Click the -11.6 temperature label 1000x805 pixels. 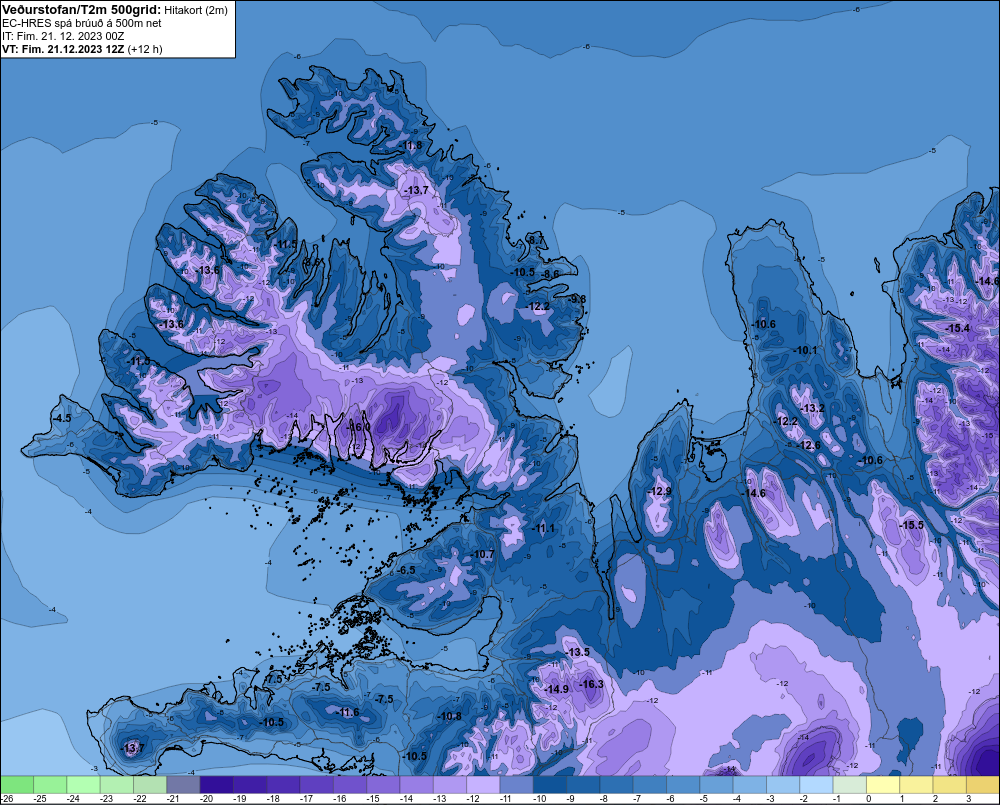[347, 713]
